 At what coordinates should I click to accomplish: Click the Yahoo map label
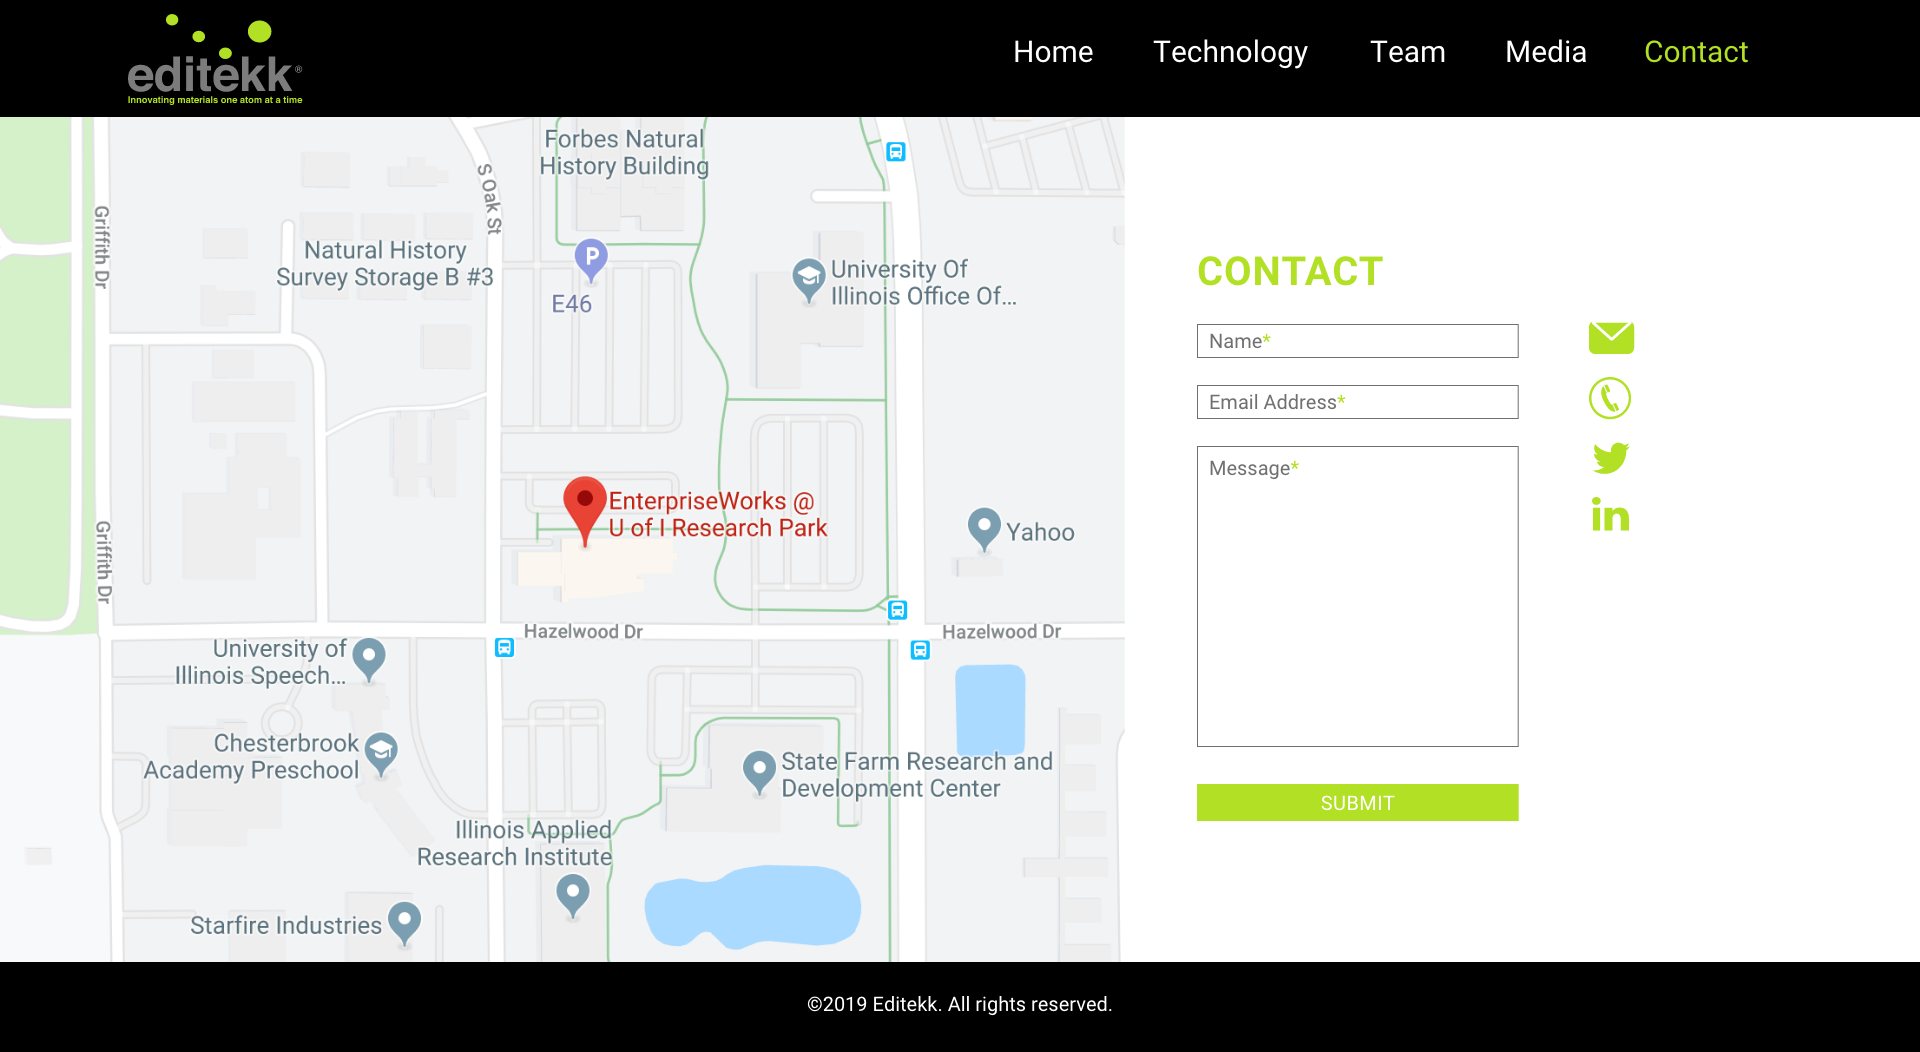pyautogui.click(x=1040, y=532)
